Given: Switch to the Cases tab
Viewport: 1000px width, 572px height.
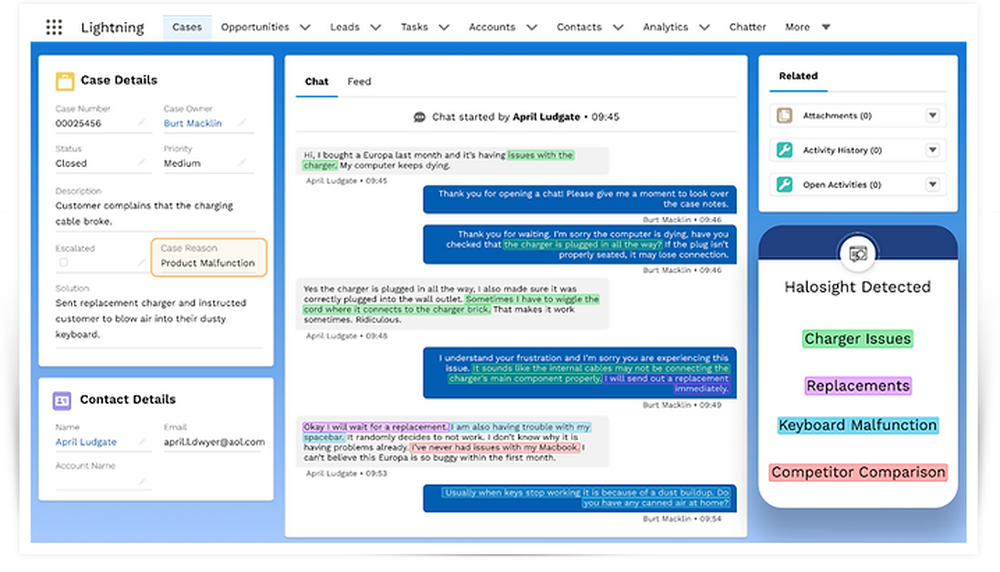Looking at the screenshot, I should point(187,27).
